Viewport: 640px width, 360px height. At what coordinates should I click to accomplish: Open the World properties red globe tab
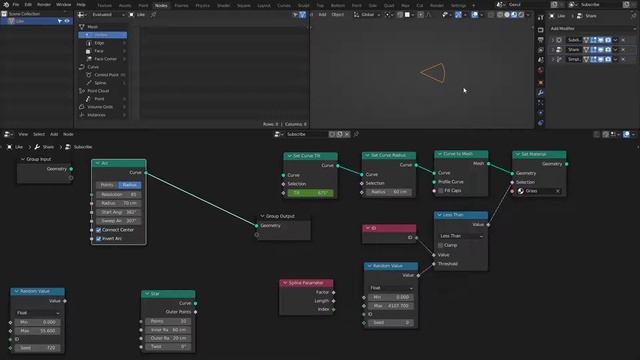pos(540,70)
